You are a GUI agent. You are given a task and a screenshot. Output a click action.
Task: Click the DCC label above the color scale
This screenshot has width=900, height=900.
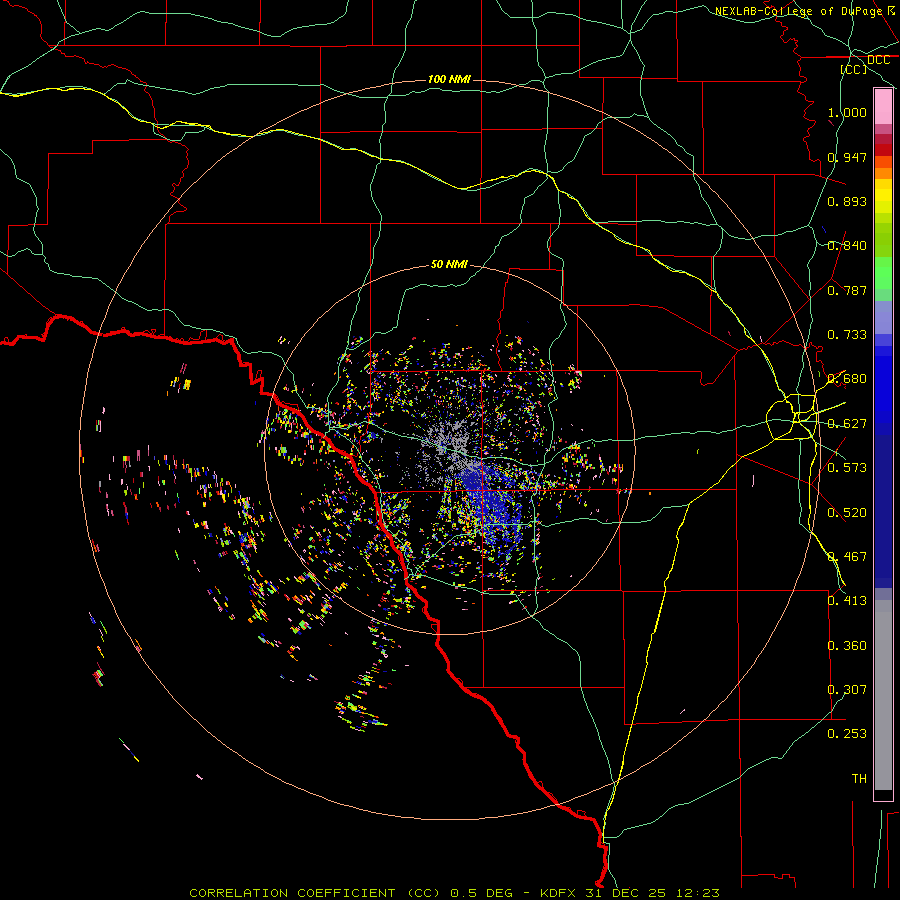point(878,60)
